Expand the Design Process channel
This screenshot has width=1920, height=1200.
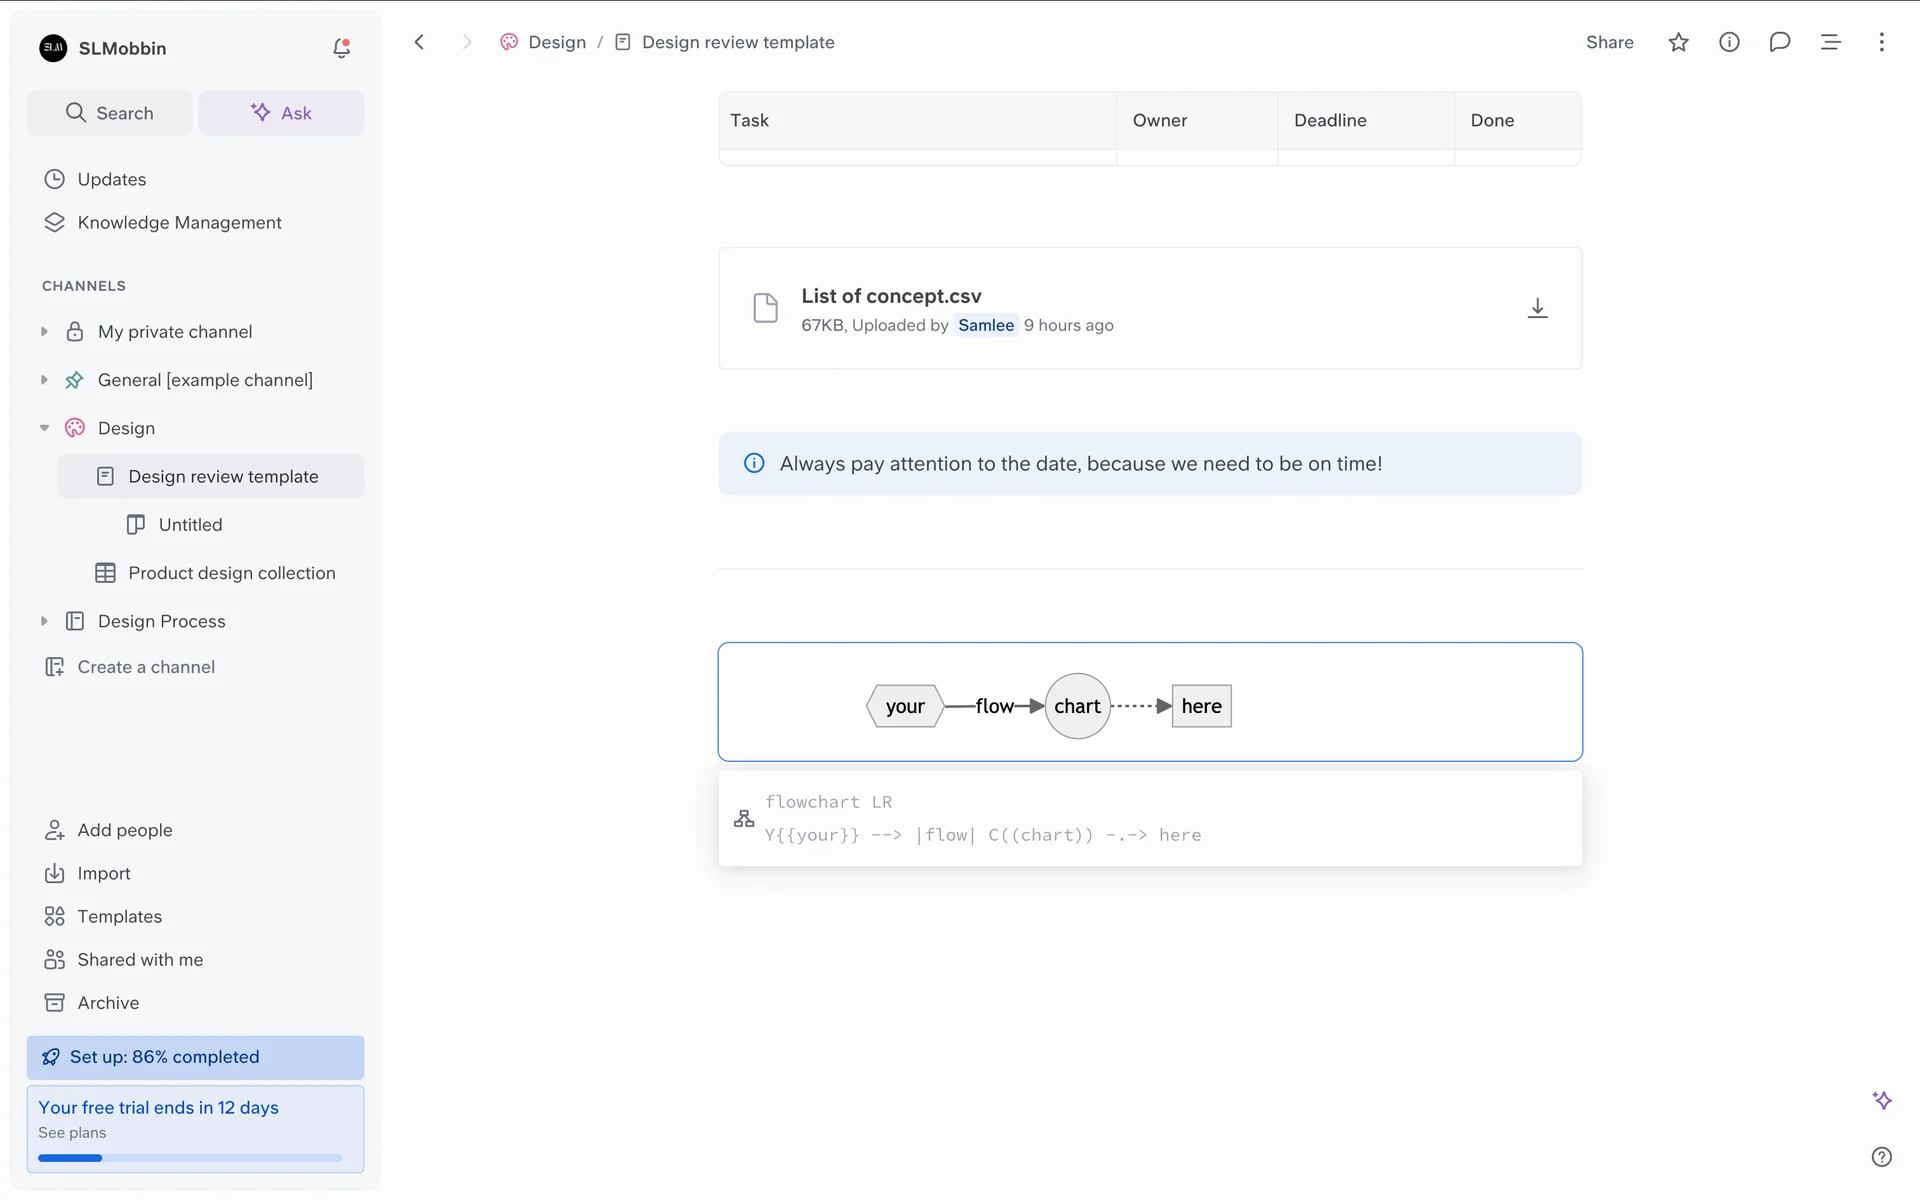[44, 621]
